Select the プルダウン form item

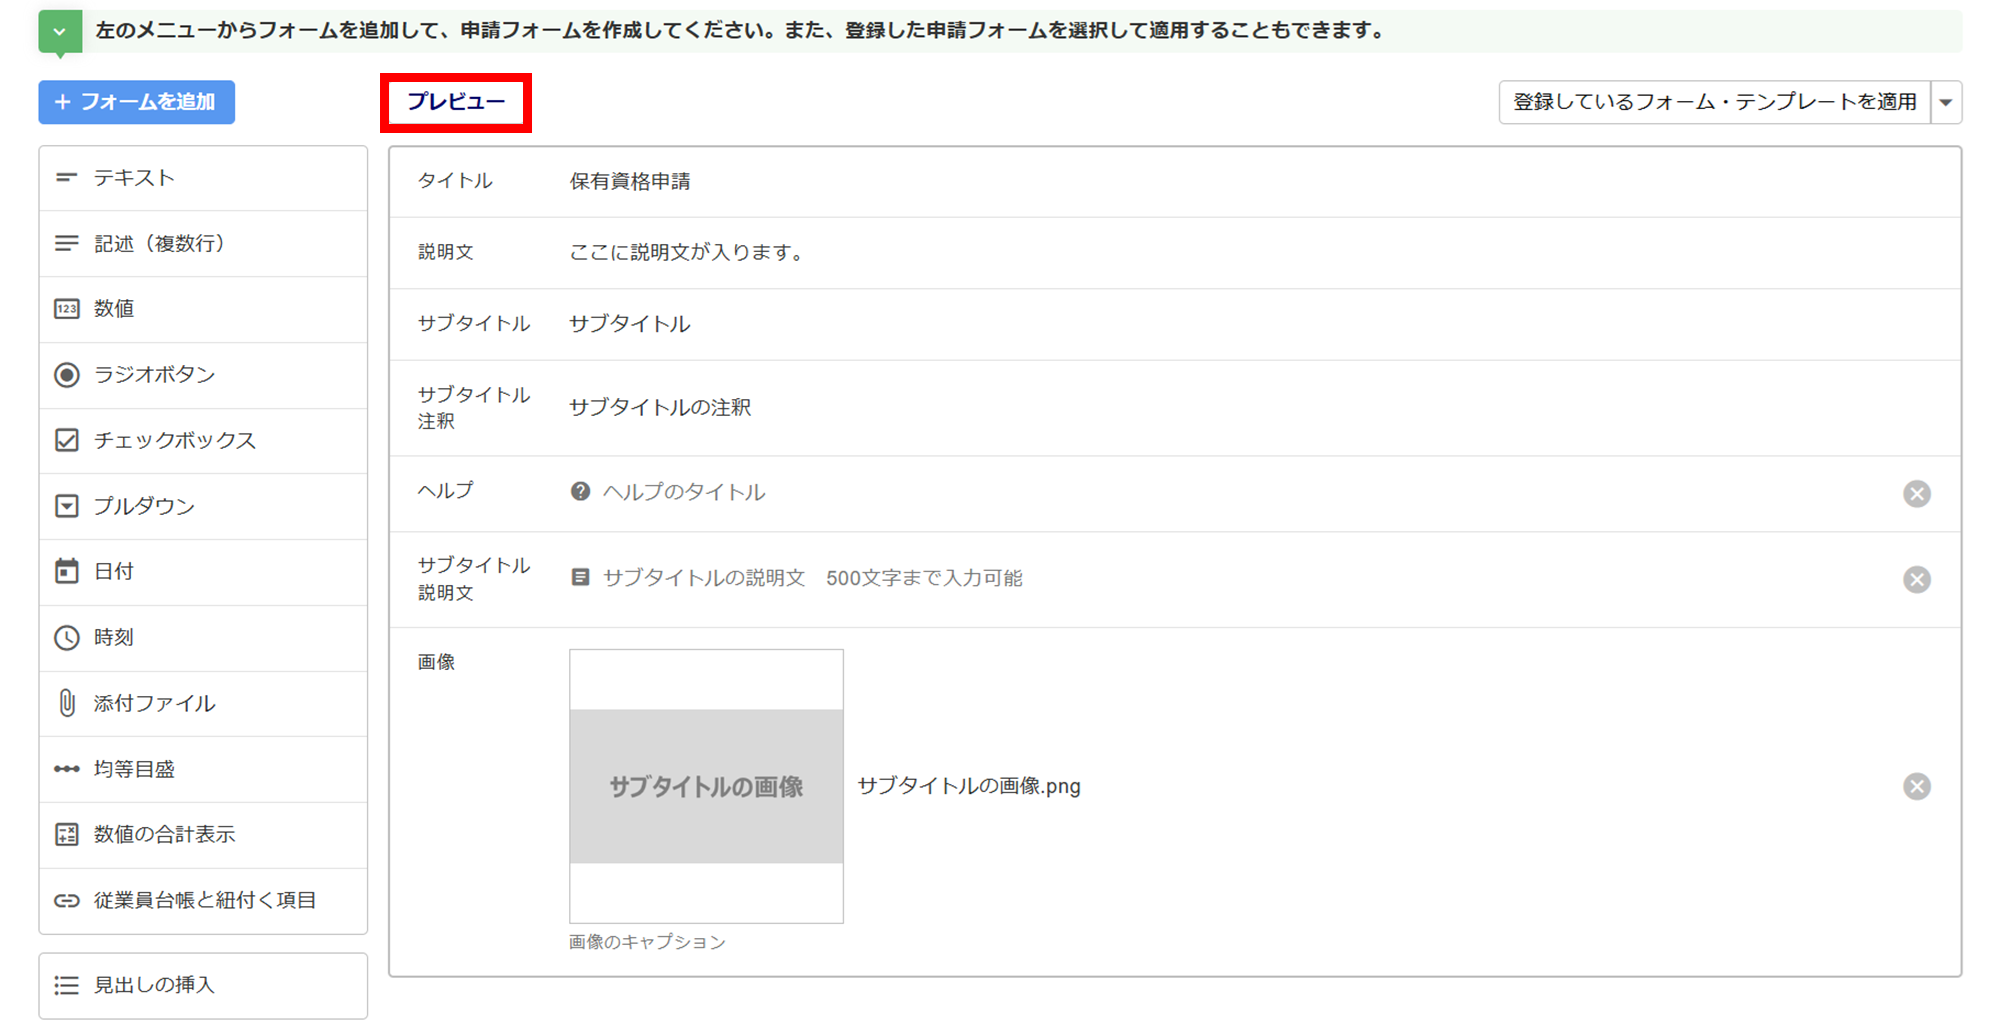pos(203,506)
